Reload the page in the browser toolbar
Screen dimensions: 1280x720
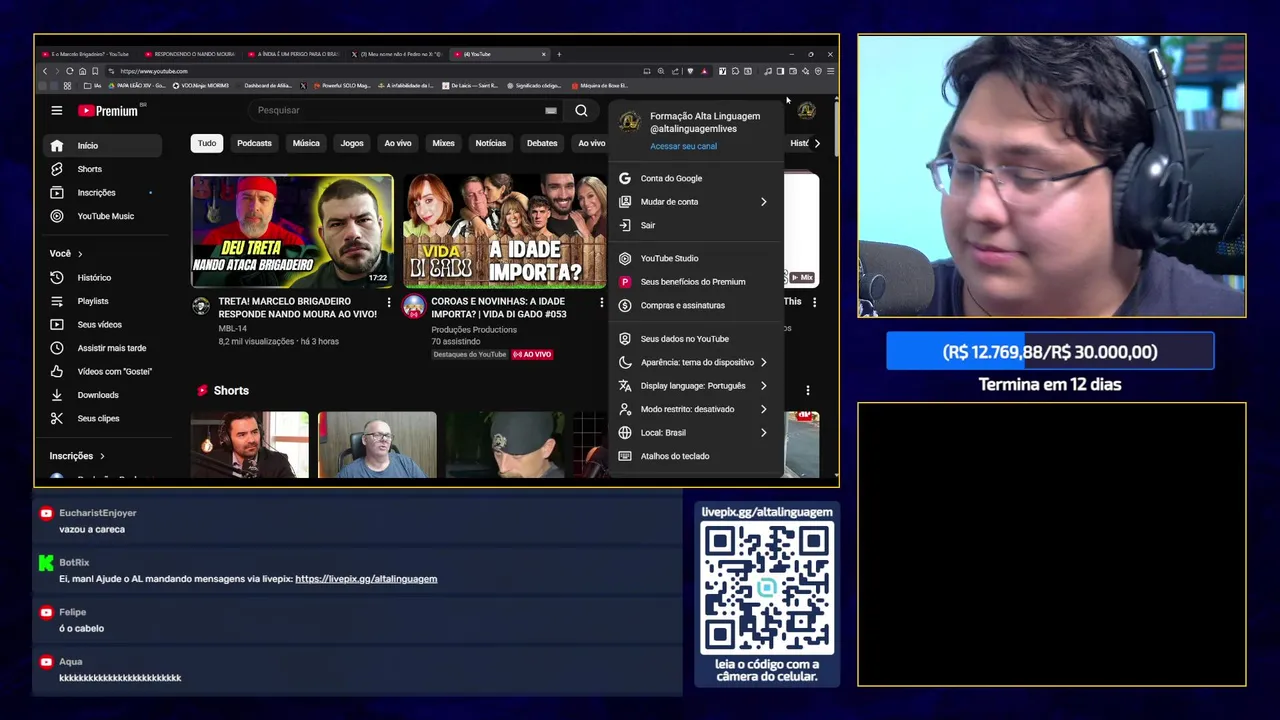69,71
